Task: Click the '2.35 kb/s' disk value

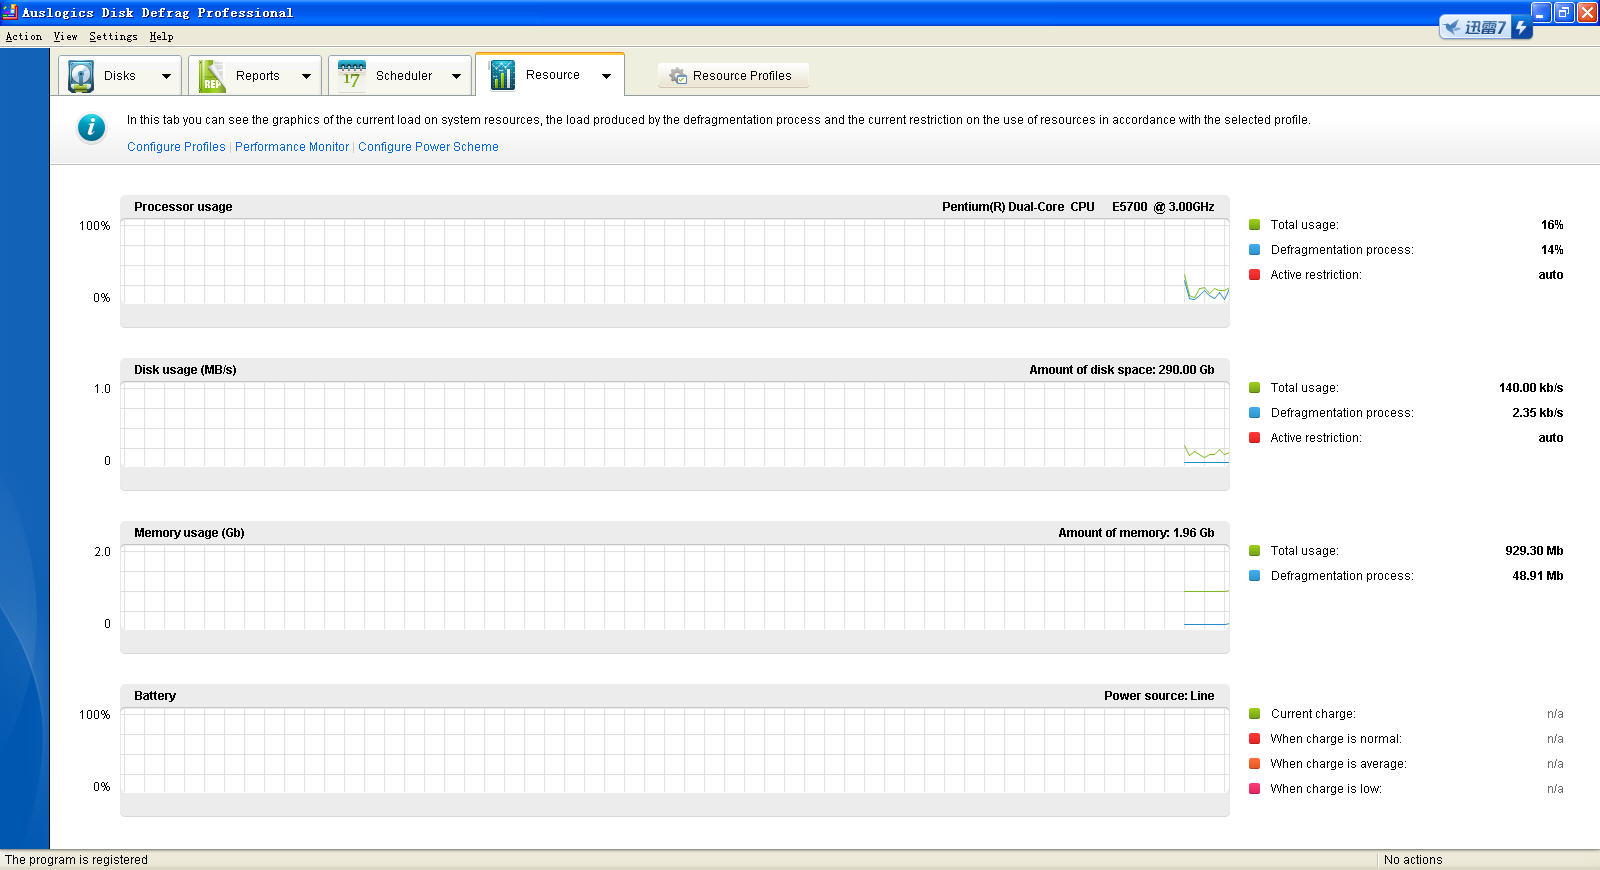Action: (1538, 413)
